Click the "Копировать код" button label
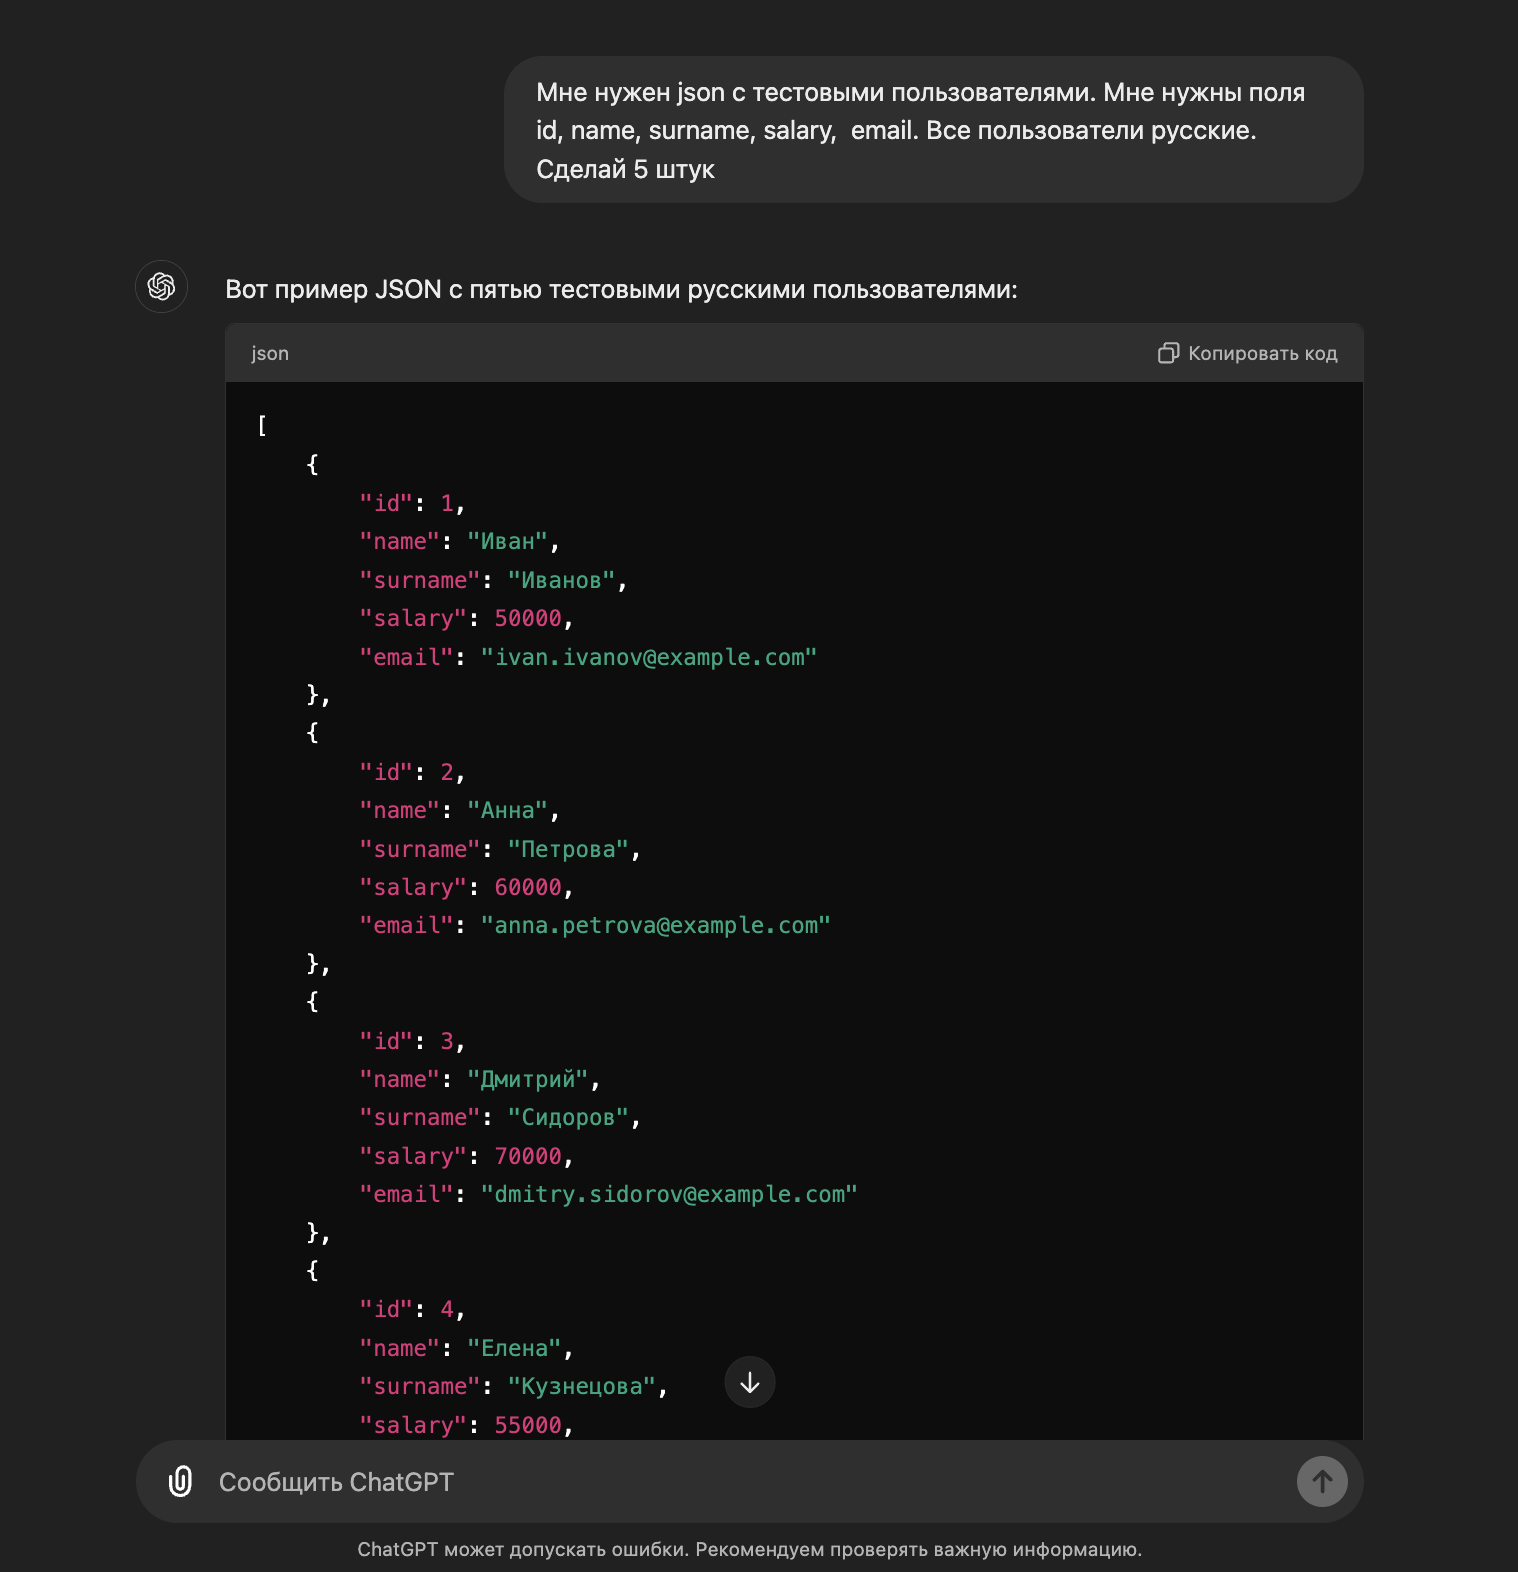 coord(1262,353)
